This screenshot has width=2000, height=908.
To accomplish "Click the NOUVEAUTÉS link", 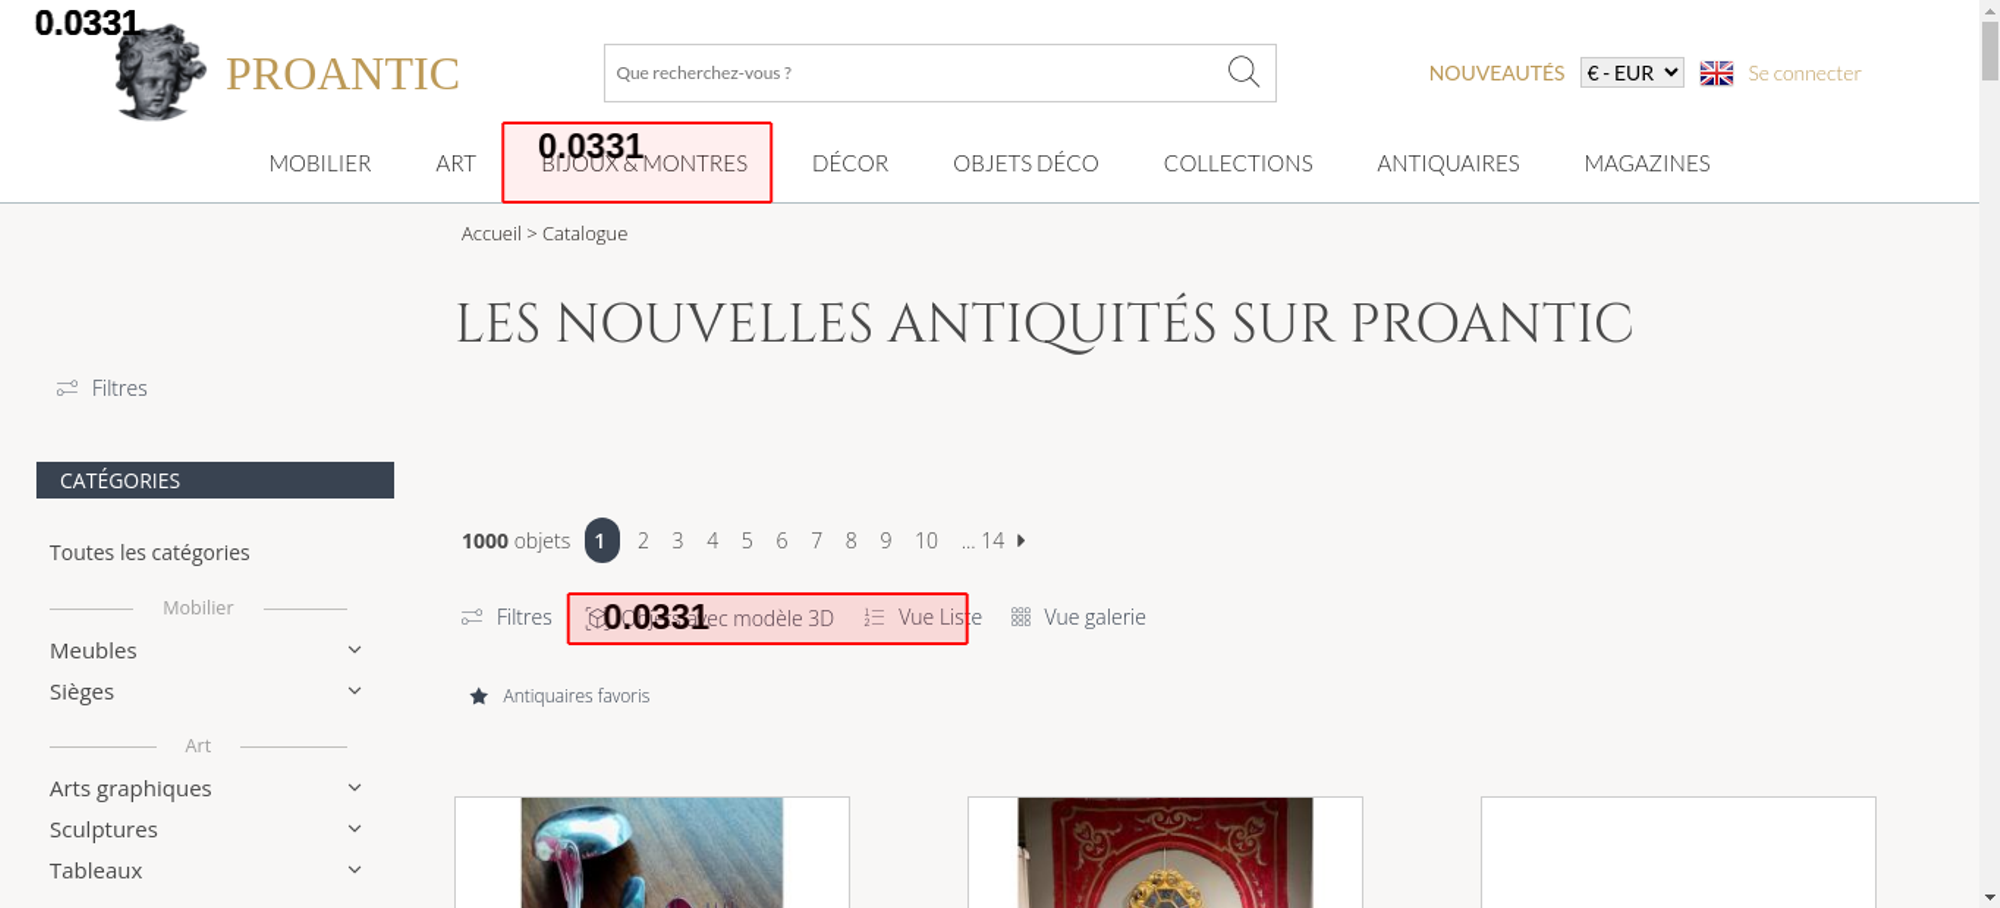I will 1496,73.
